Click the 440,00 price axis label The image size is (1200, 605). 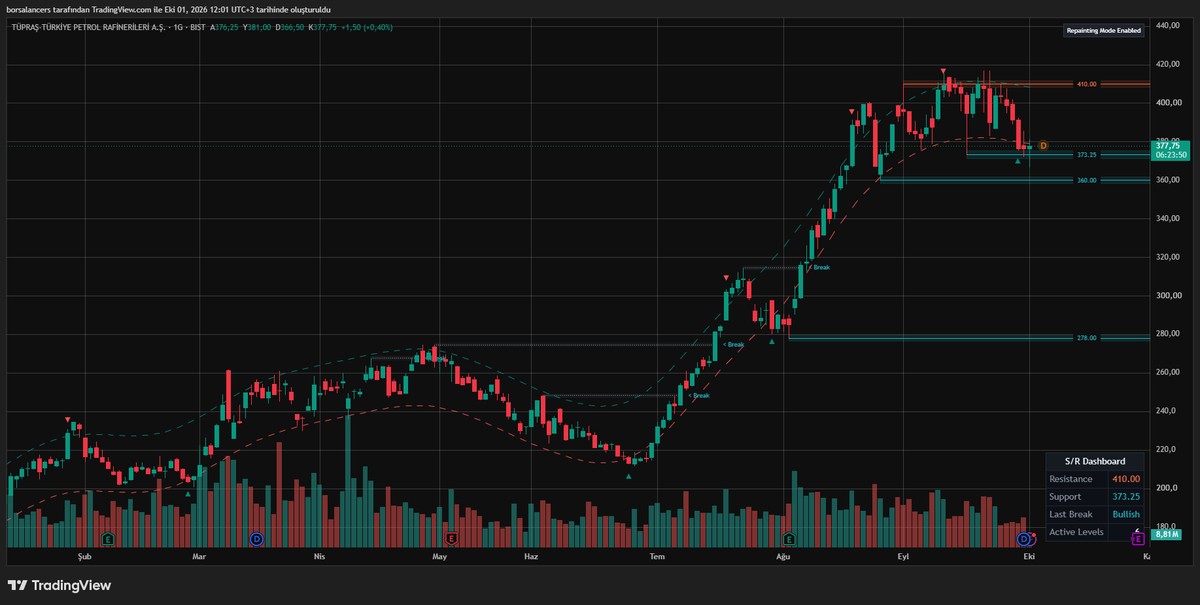(1169, 25)
